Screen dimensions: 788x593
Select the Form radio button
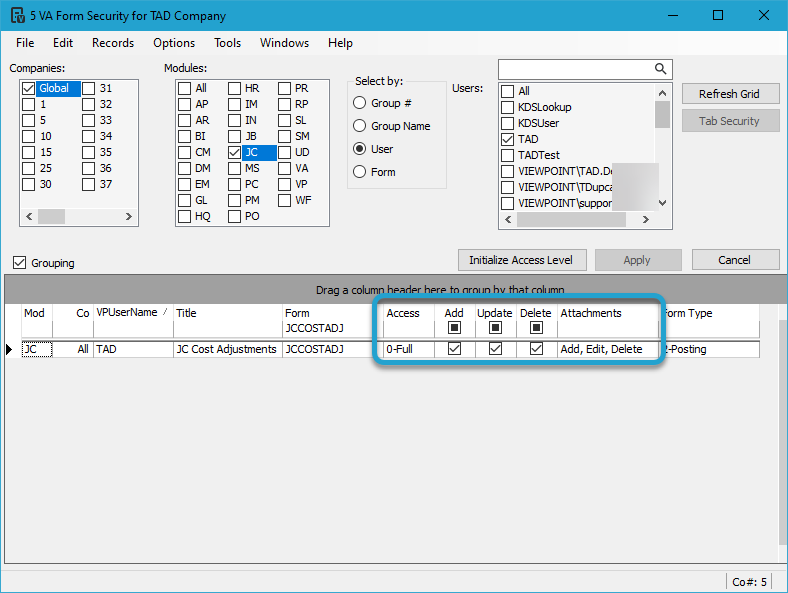coord(359,172)
